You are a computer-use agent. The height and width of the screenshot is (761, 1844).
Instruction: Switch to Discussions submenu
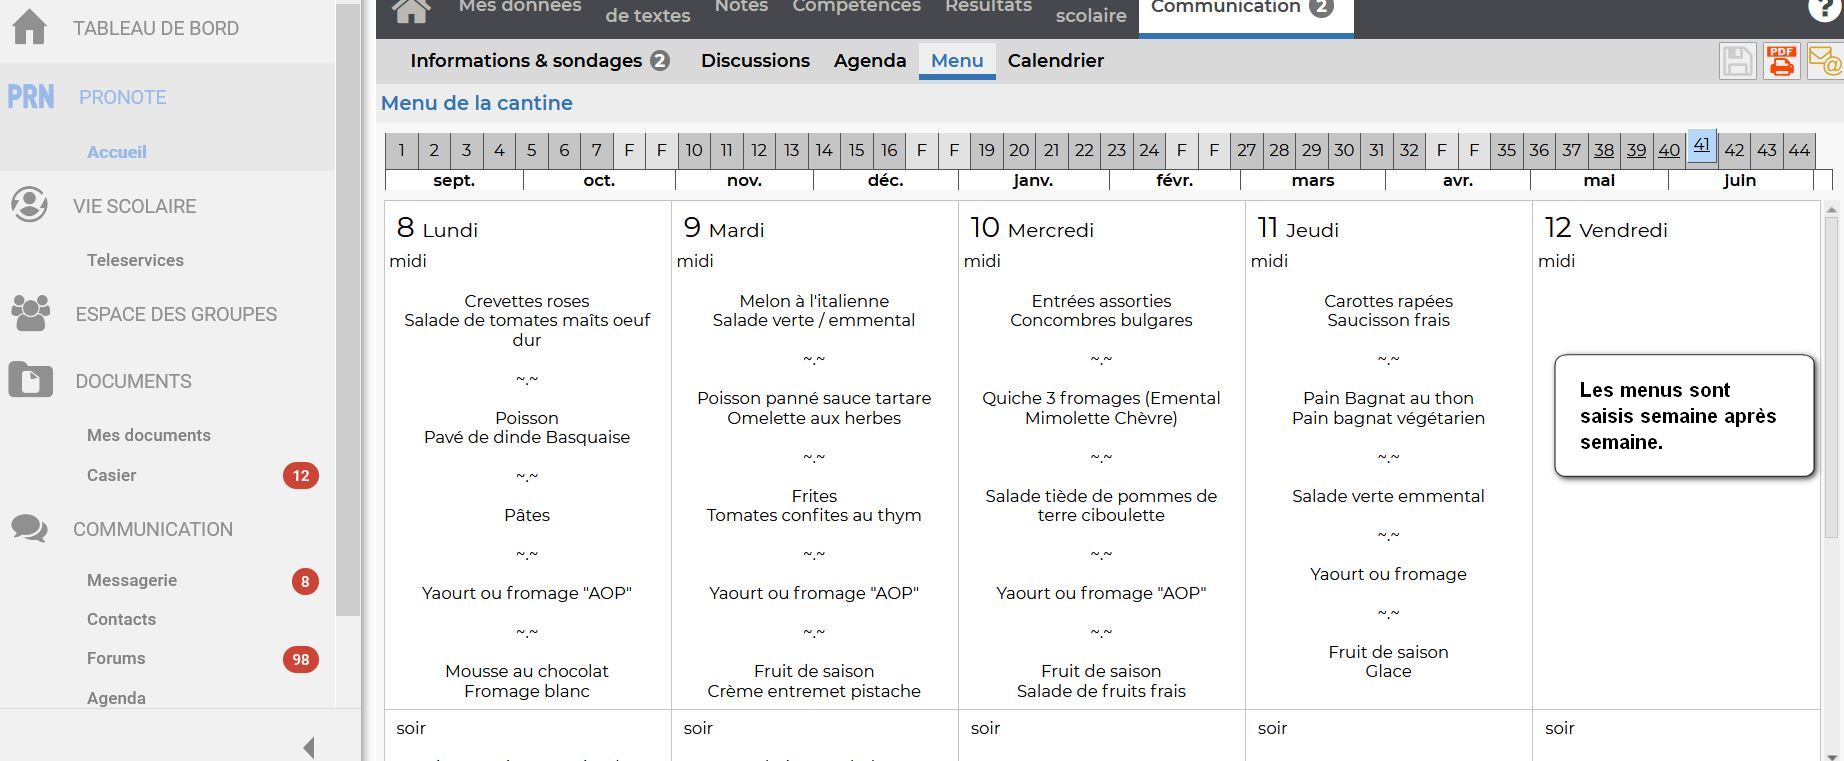tap(755, 61)
